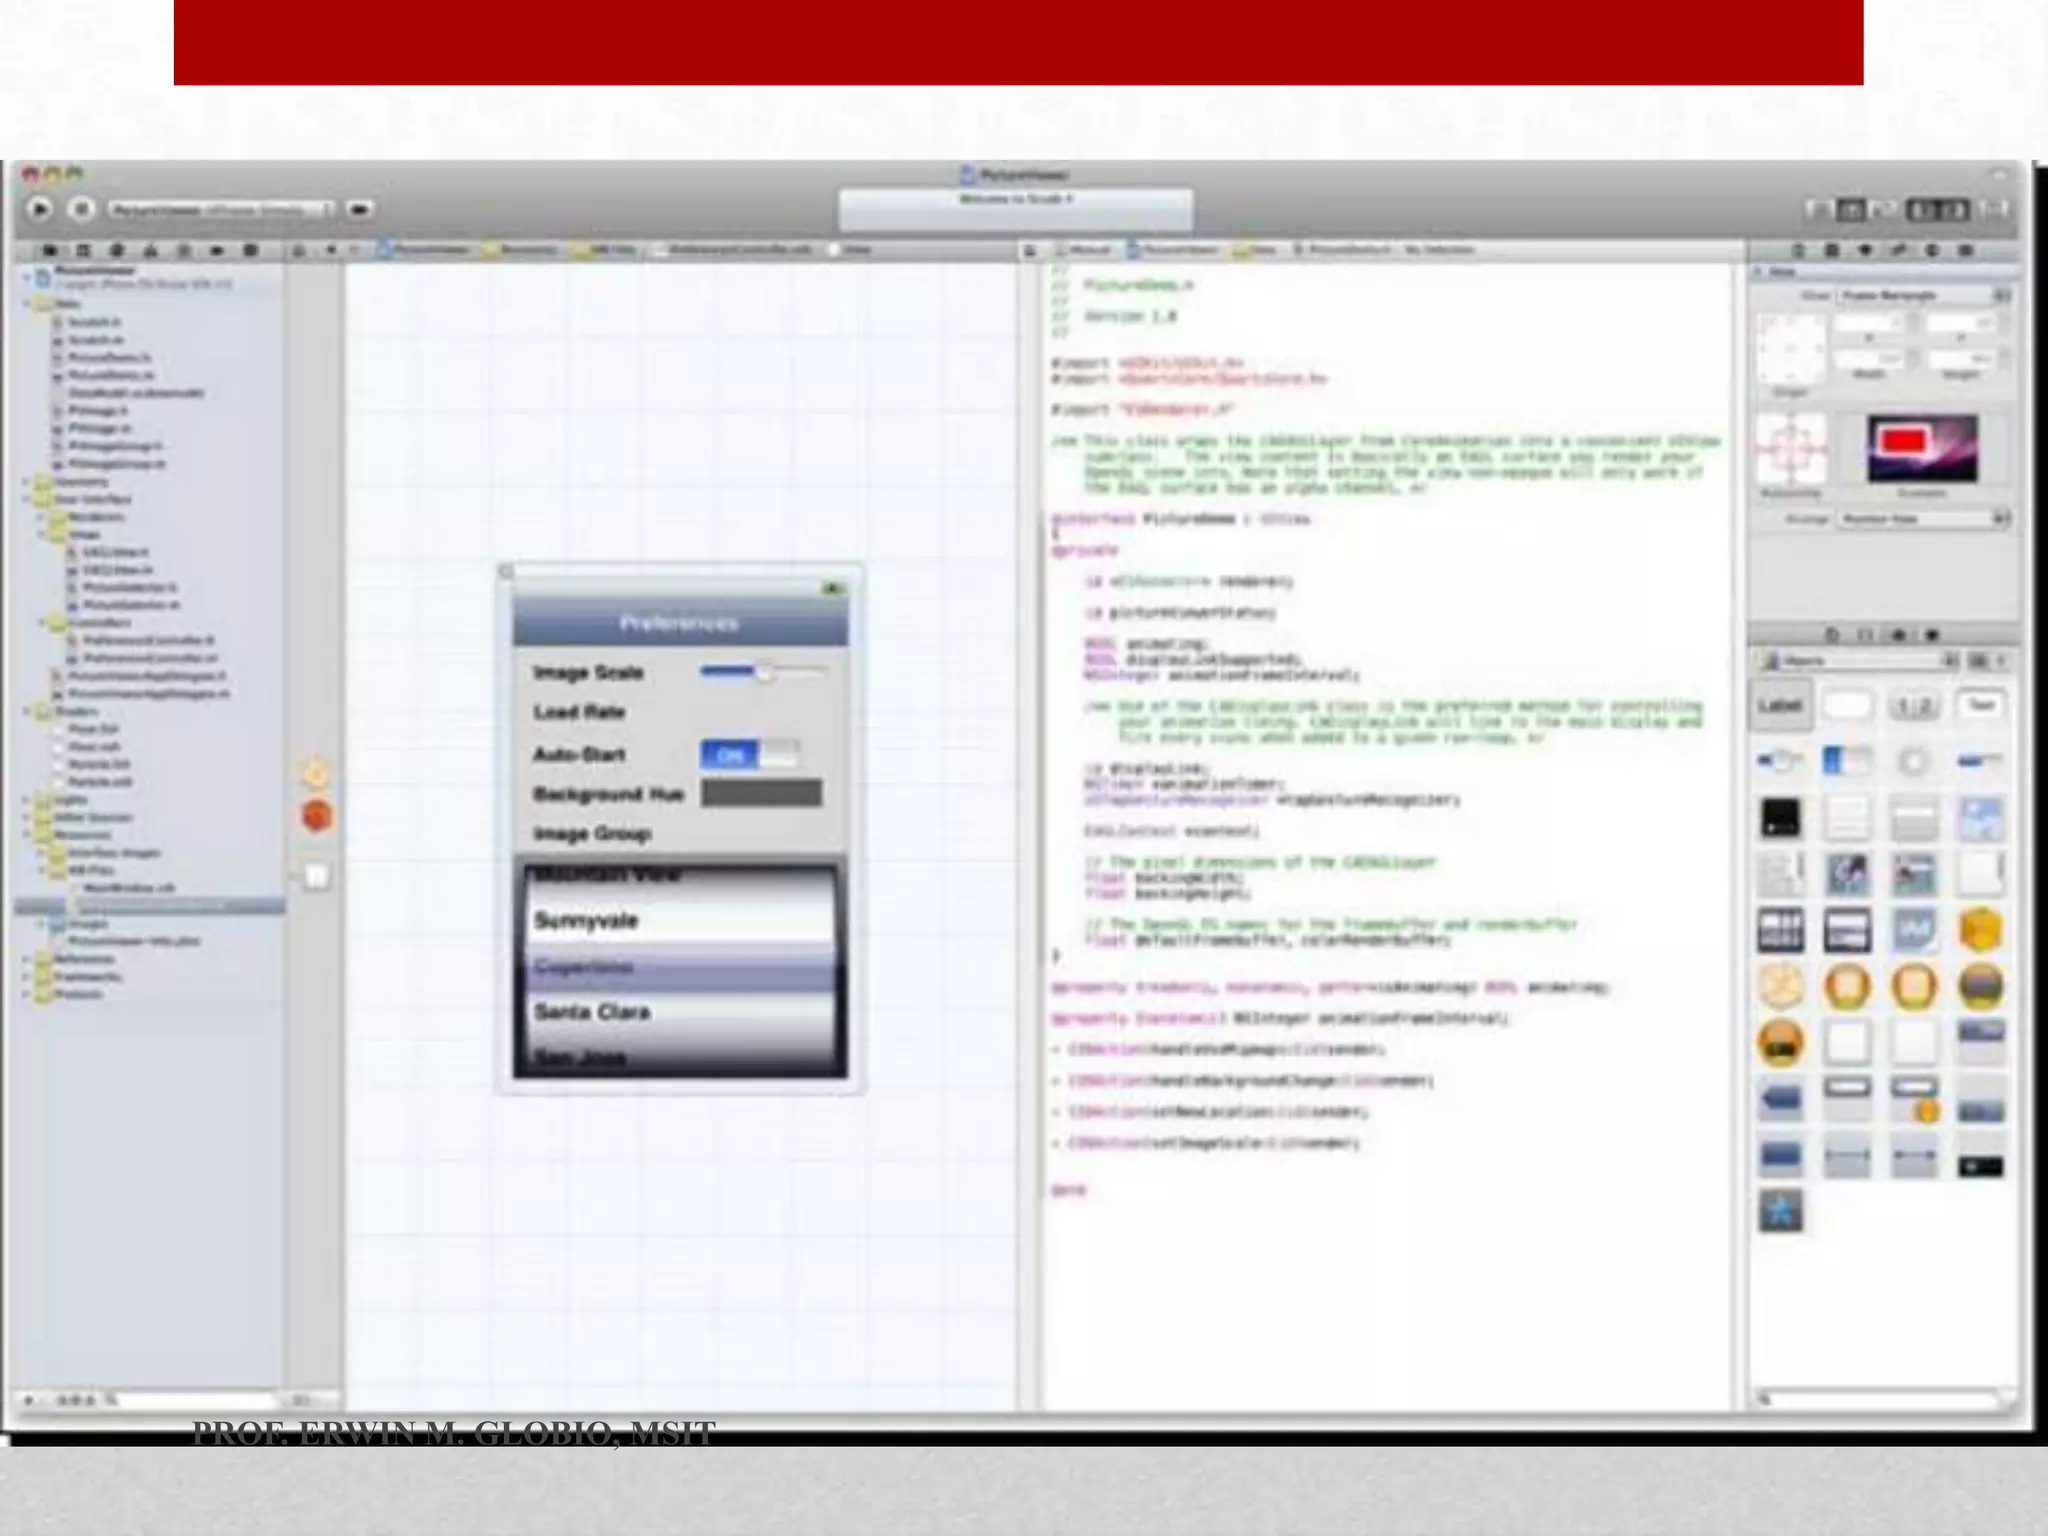Select the switch object in library

1846,762
